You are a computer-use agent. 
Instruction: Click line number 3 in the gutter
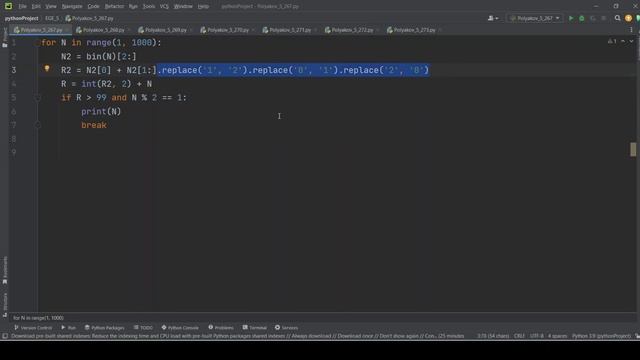pyautogui.click(x=14, y=70)
